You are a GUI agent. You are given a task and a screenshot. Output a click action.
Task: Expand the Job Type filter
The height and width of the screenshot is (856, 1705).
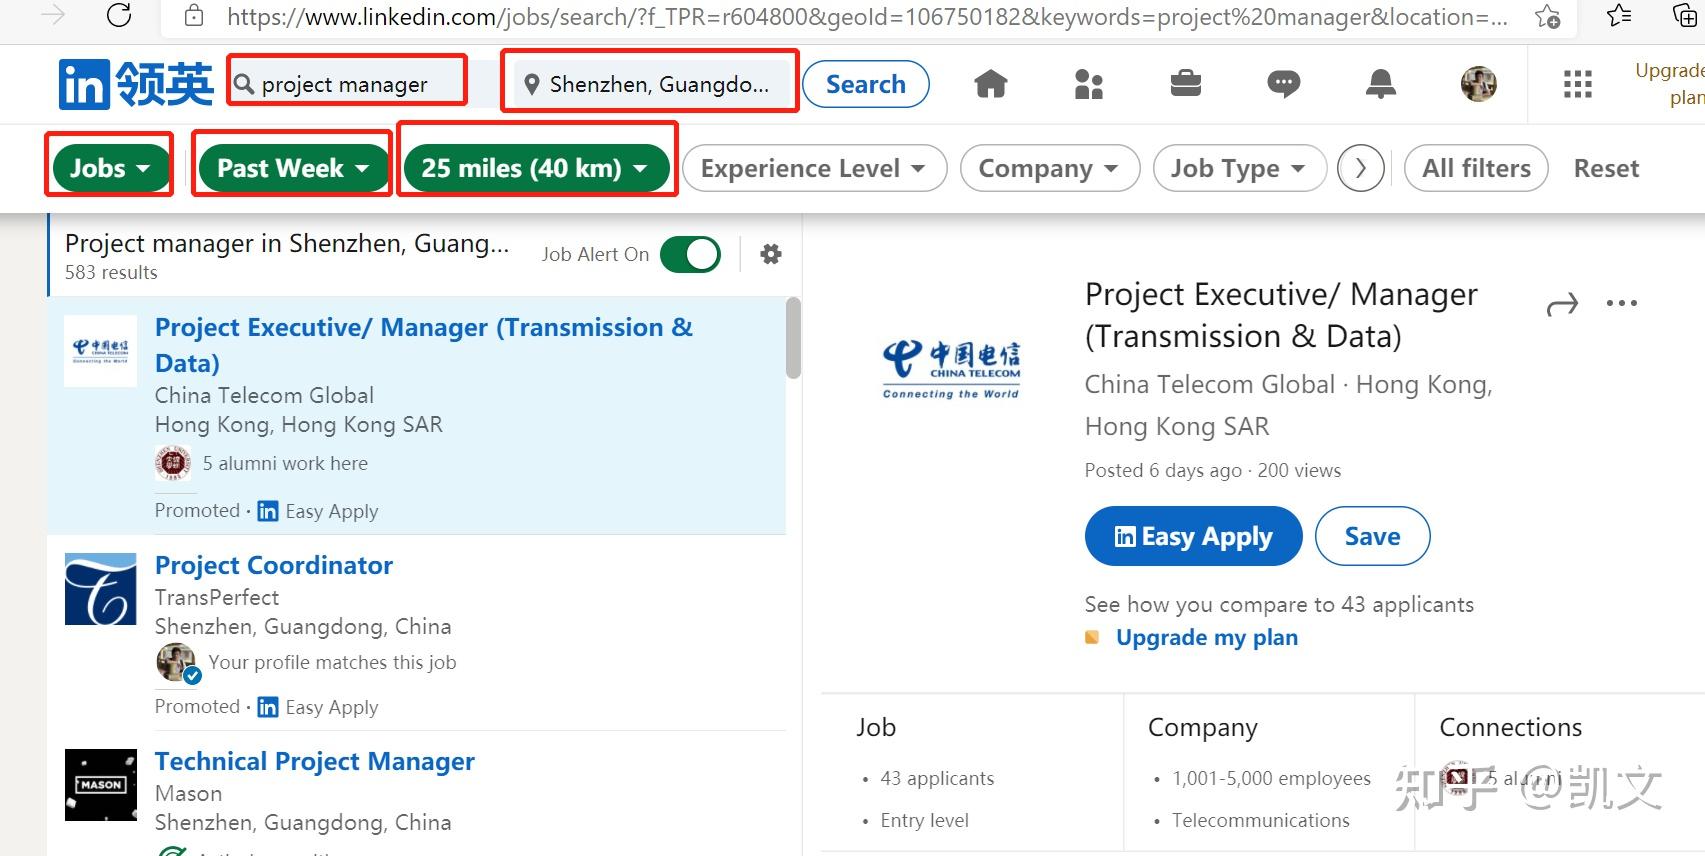(x=1239, y=168)
